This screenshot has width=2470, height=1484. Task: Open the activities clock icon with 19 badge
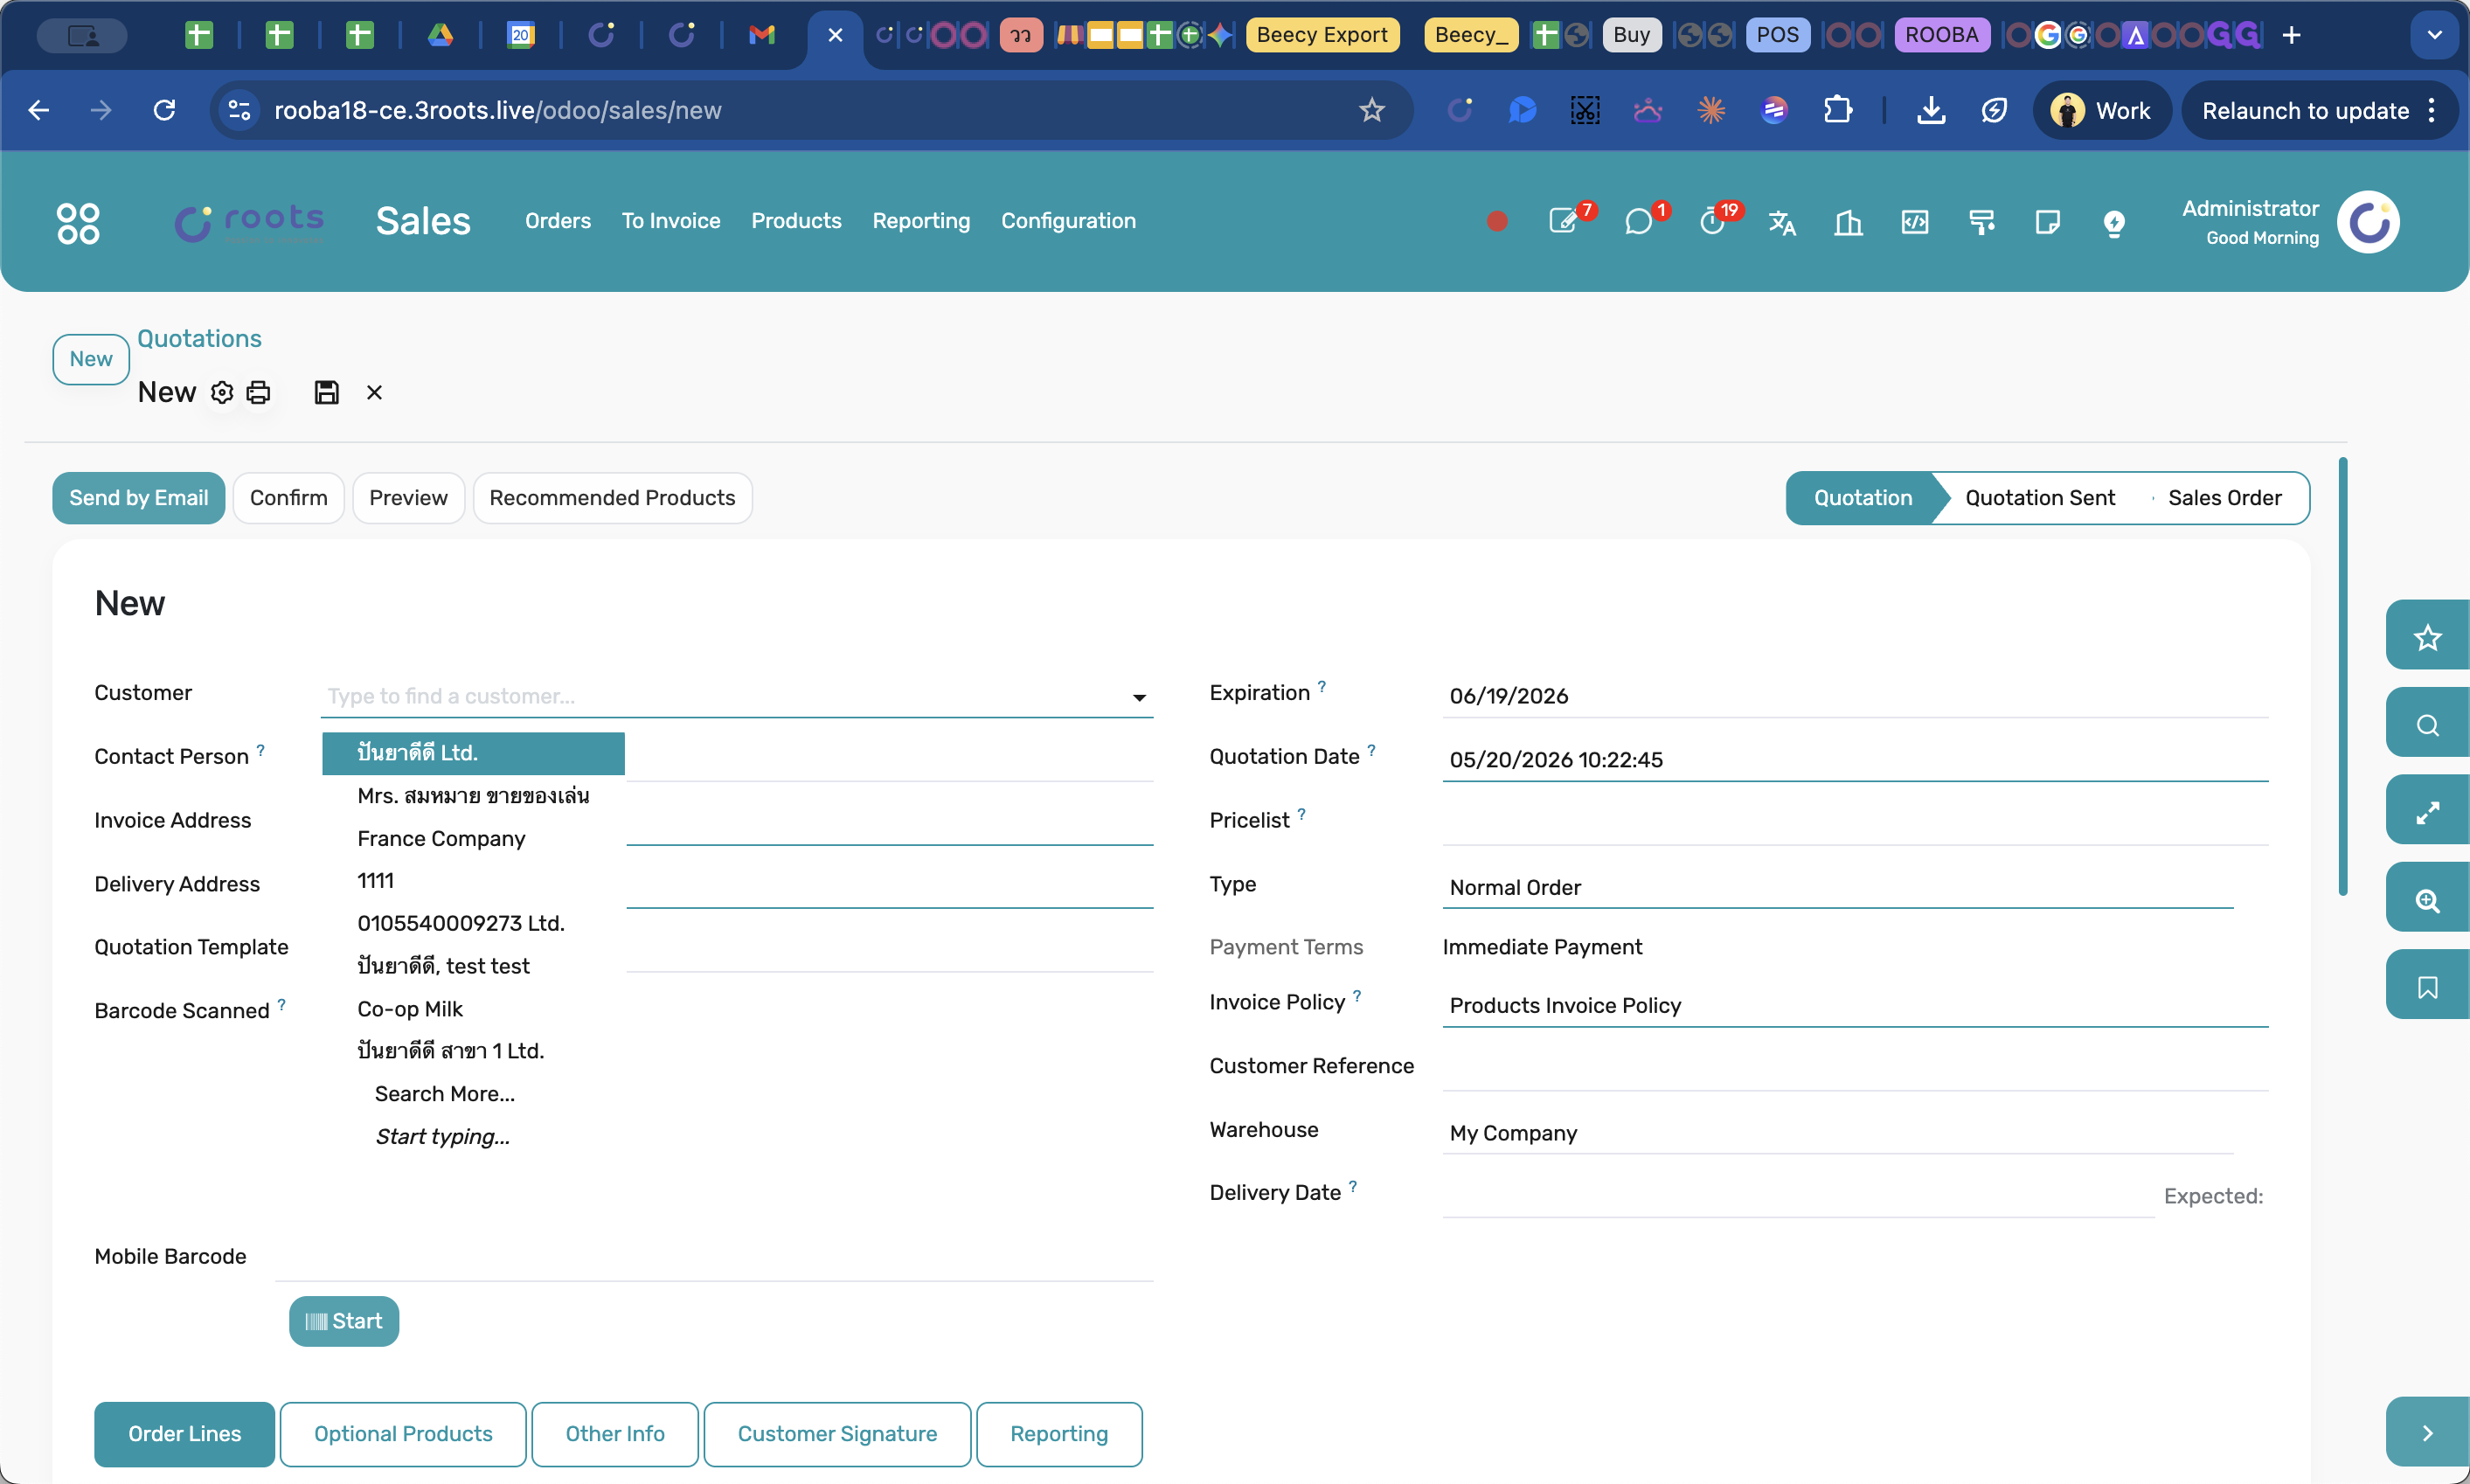(x=1713, y=221)
